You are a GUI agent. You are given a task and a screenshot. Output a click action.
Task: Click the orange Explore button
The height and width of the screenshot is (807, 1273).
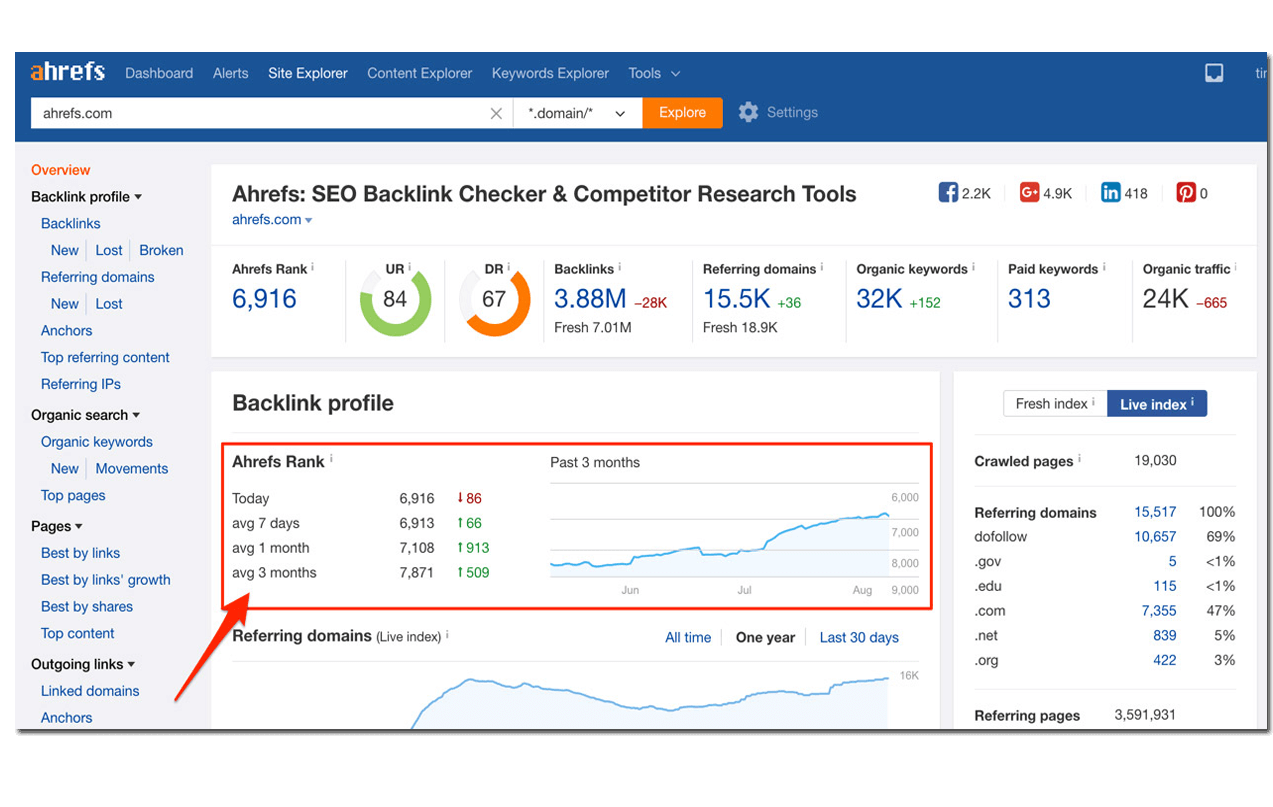[x=682, y=113]
